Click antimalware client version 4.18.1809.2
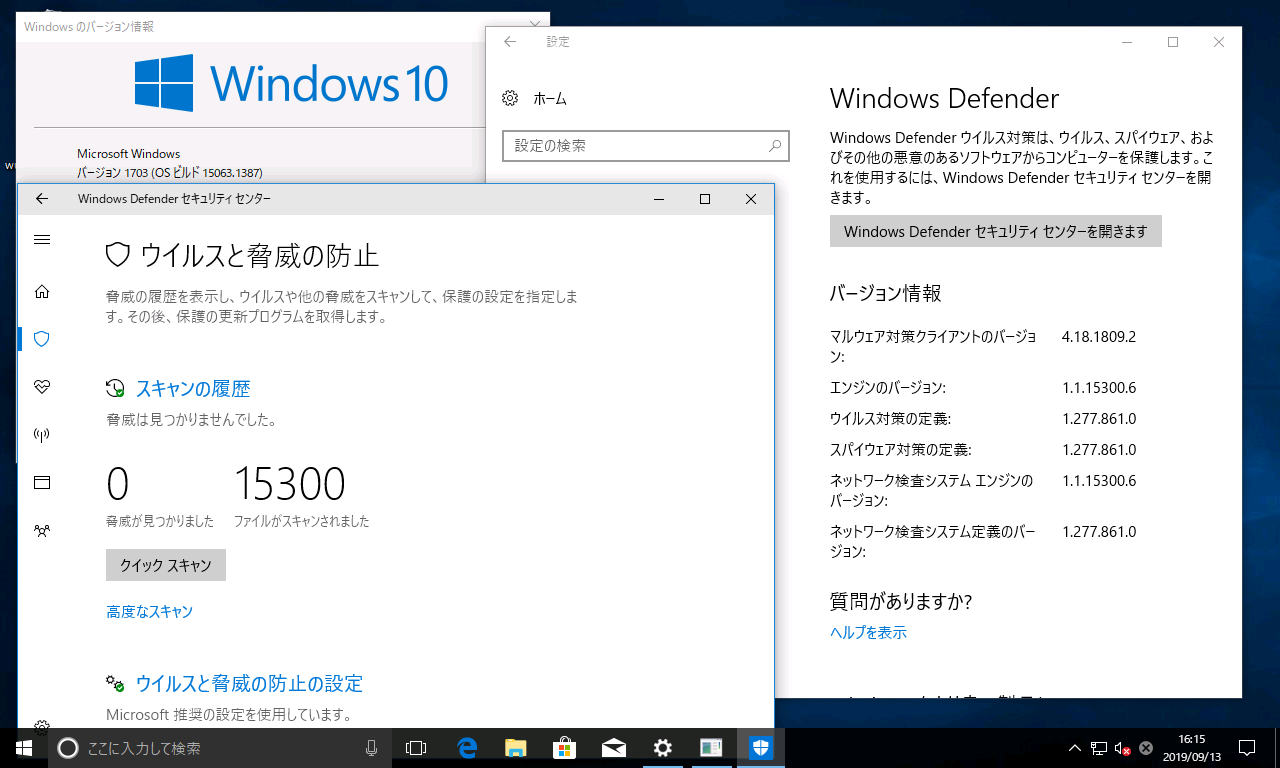The image size is (1280, 768). pos(1099,336)
